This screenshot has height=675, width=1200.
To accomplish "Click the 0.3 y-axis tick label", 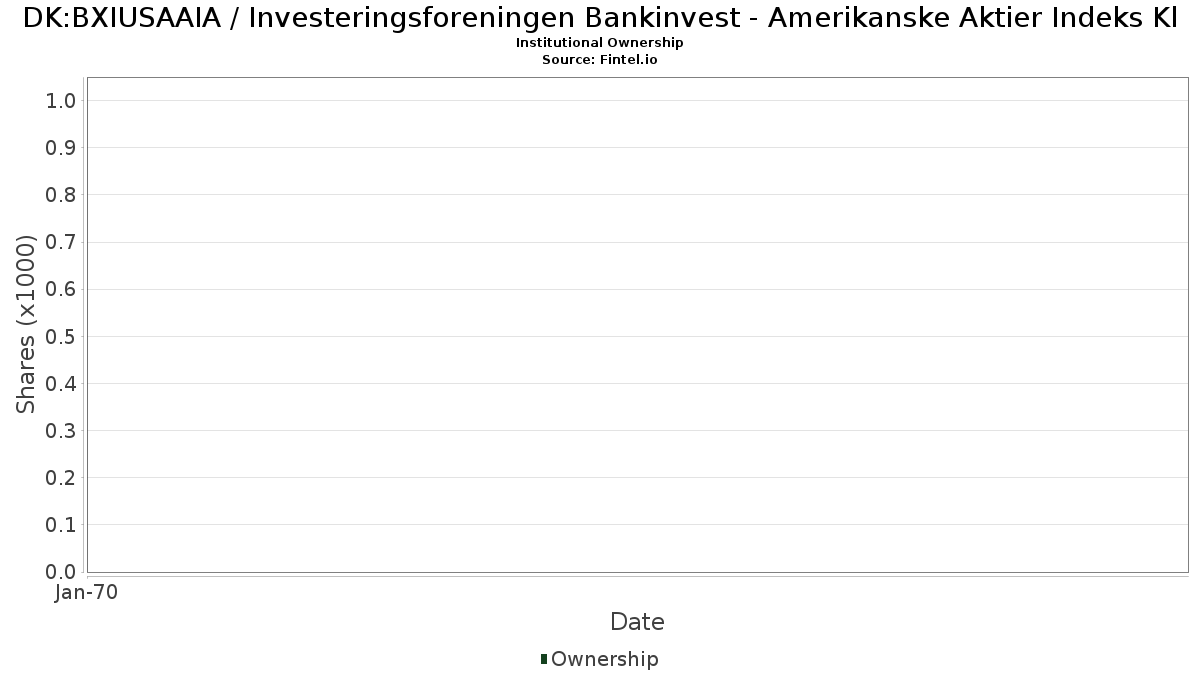I will (62, 431).
